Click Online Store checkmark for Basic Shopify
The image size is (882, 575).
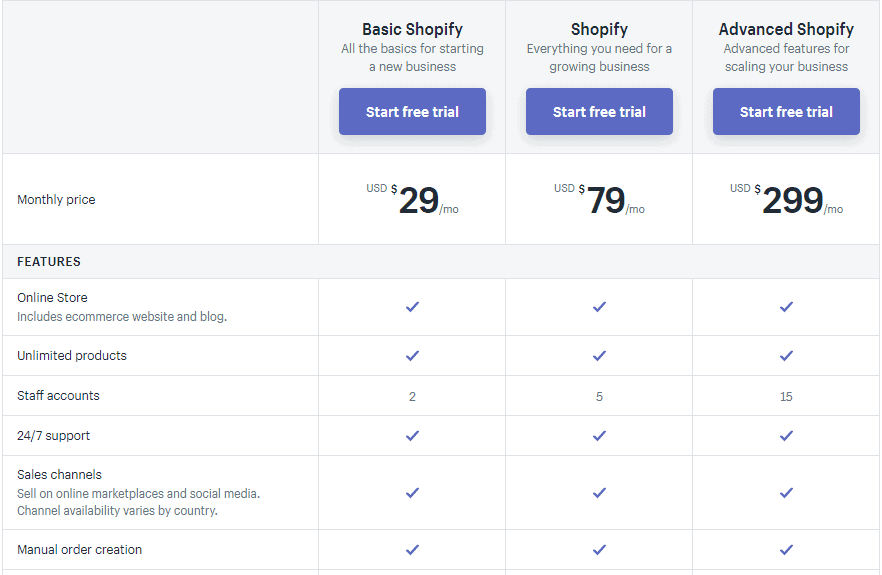point(412,307)
